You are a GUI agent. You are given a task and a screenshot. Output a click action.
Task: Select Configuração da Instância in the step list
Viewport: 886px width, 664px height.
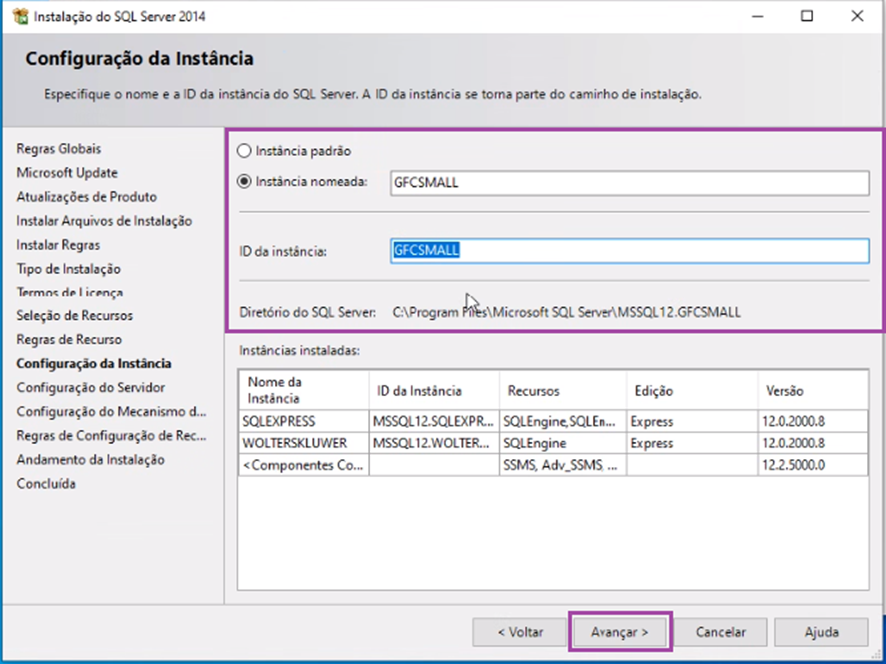click(x=94, y=363)
